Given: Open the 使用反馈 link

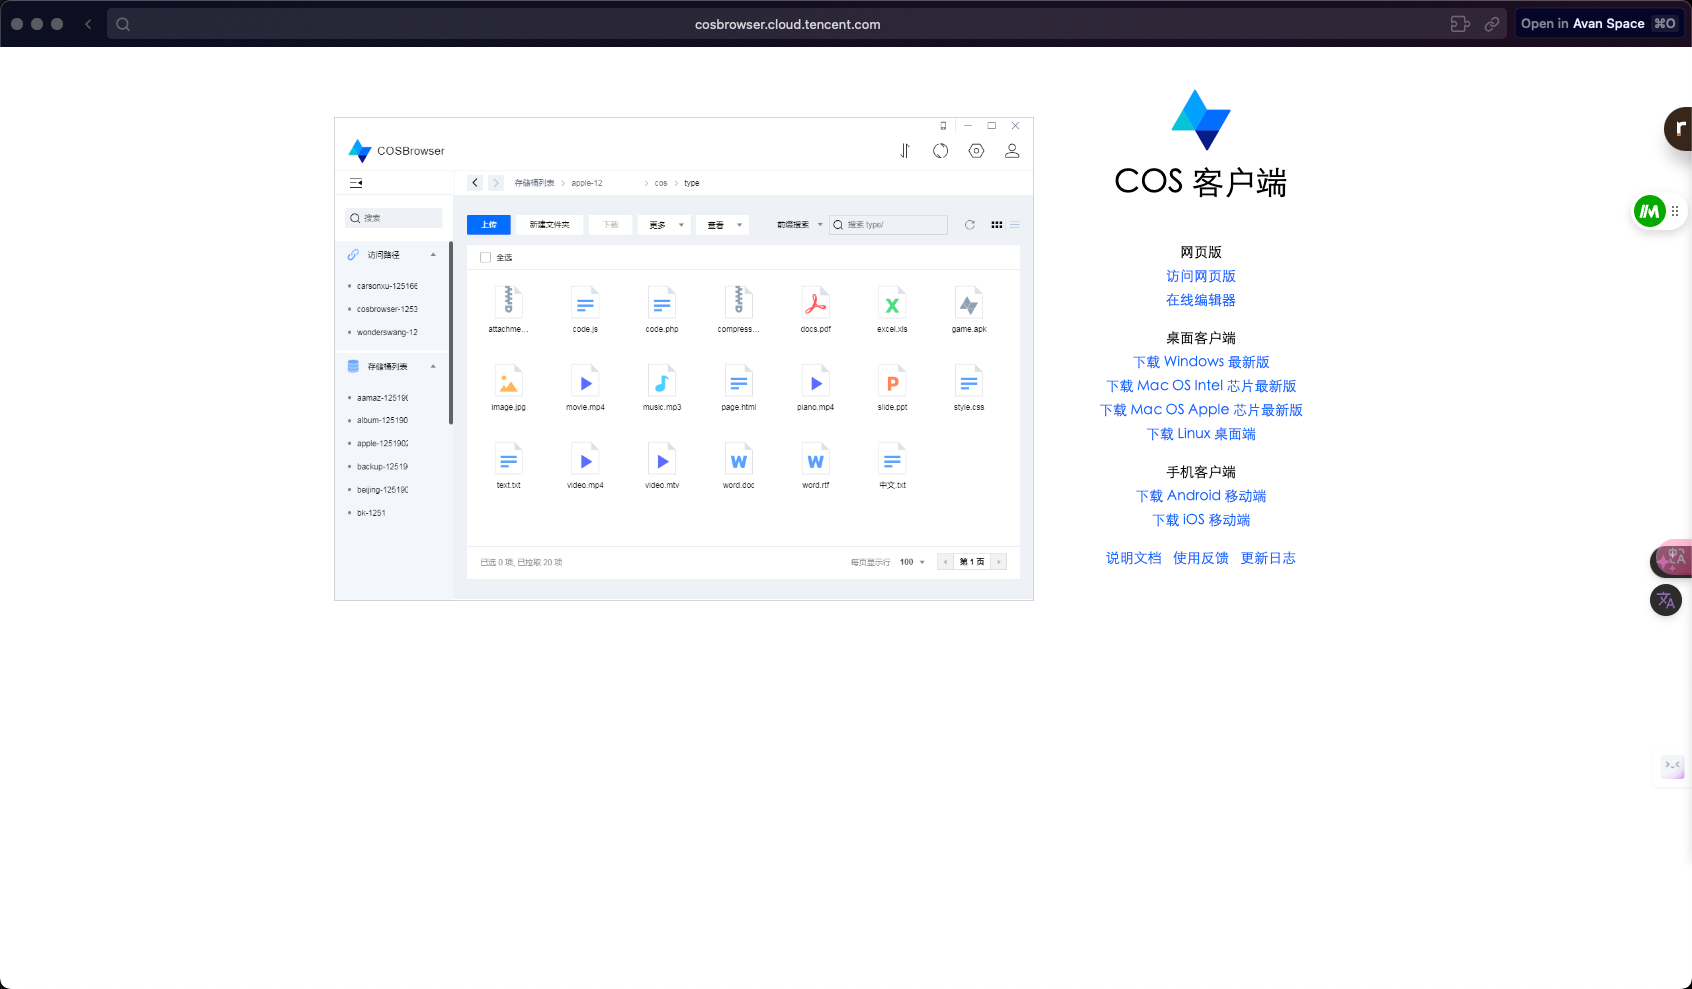Looking at the screenshot, I should pos(1201,558).
